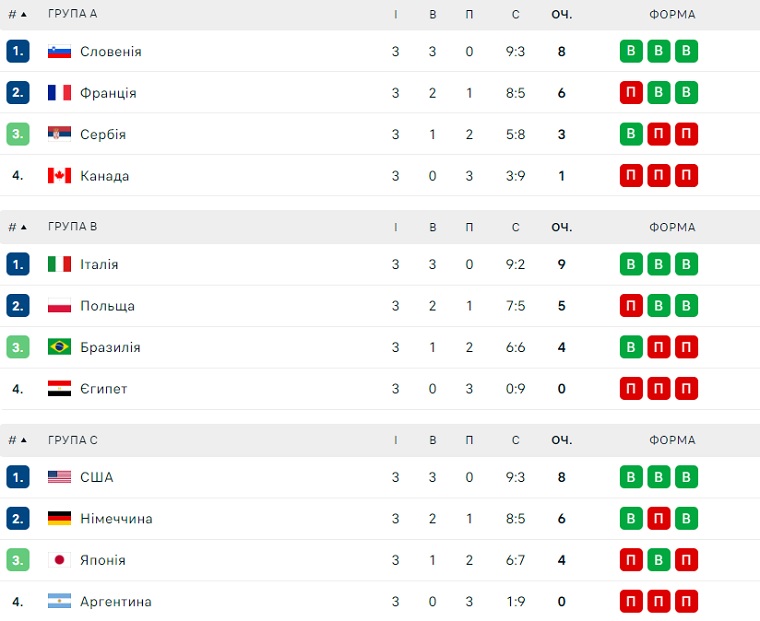Sort Group A by the # column
760x621 pixels.
click(x=17, y=15)
